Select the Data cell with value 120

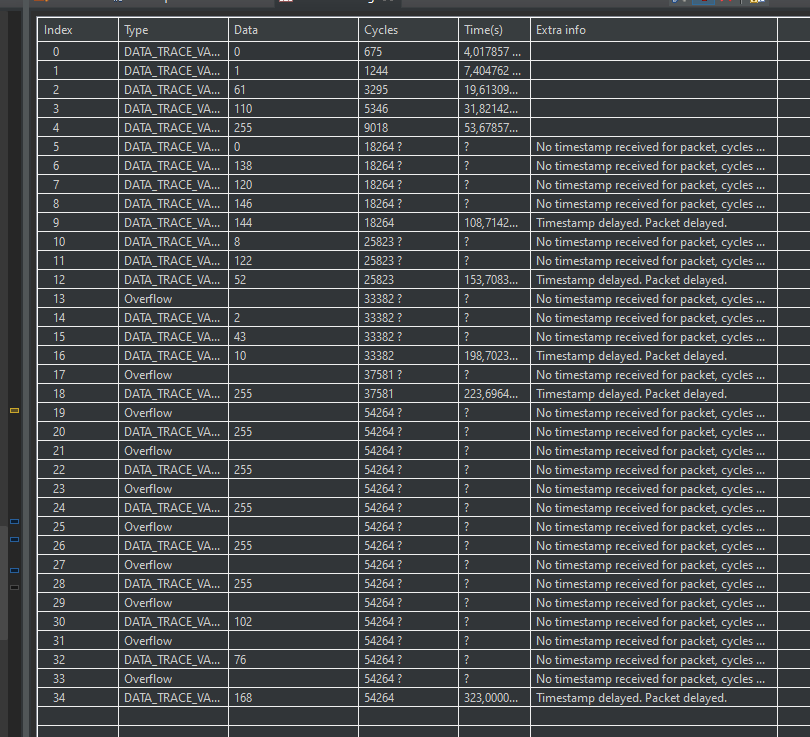(293, 185)
